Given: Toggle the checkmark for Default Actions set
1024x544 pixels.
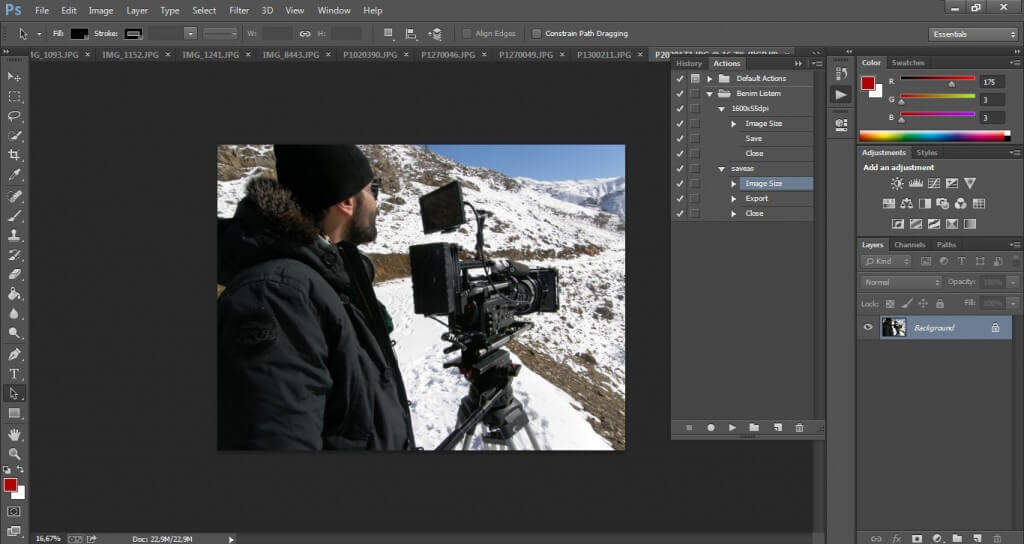Looking at the screenshot, I should click(680, 78).
